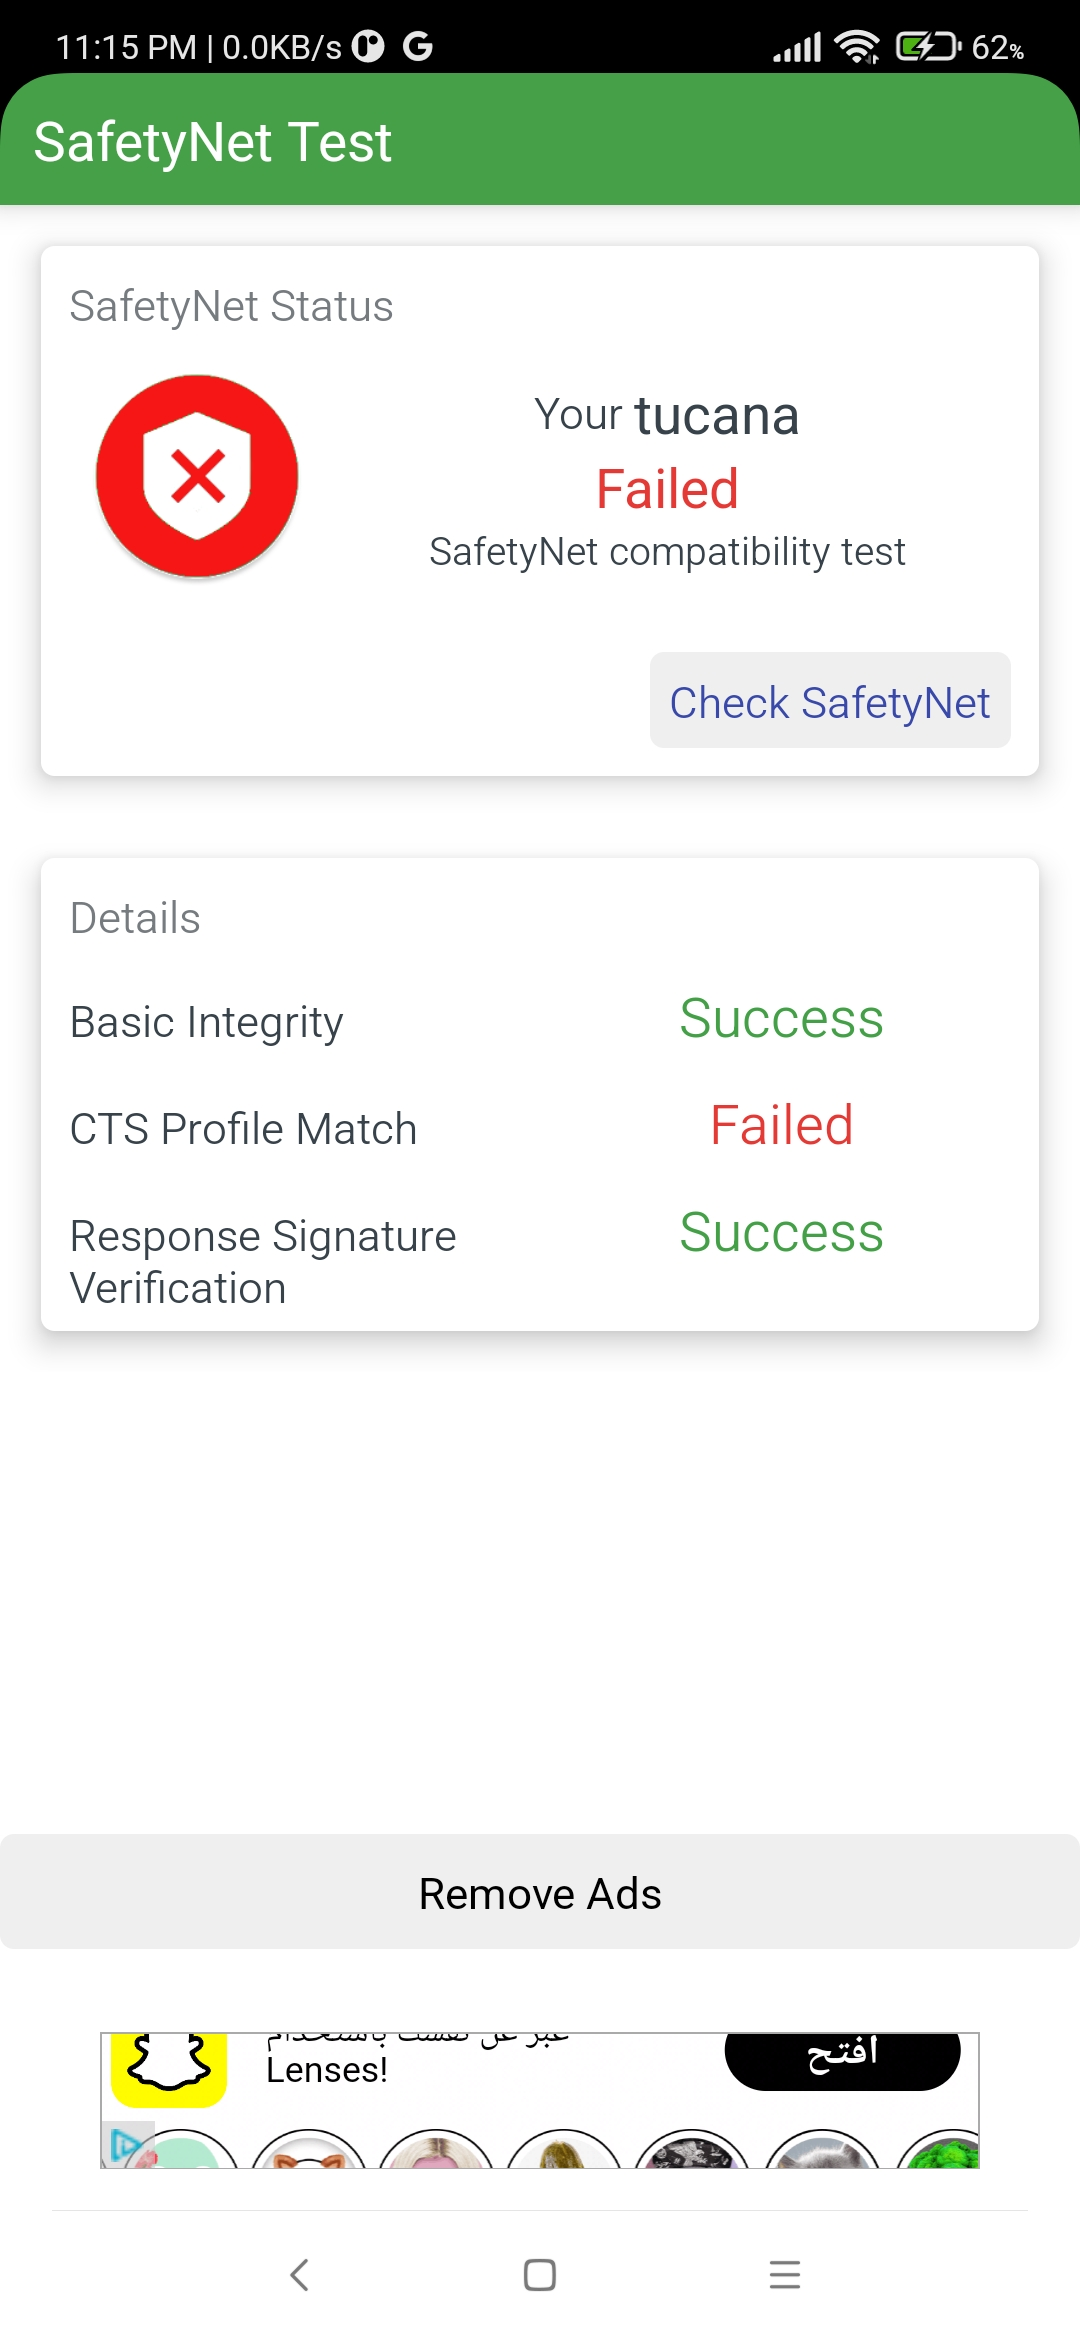Tap the cellular signal bars icon

[797, 47]
